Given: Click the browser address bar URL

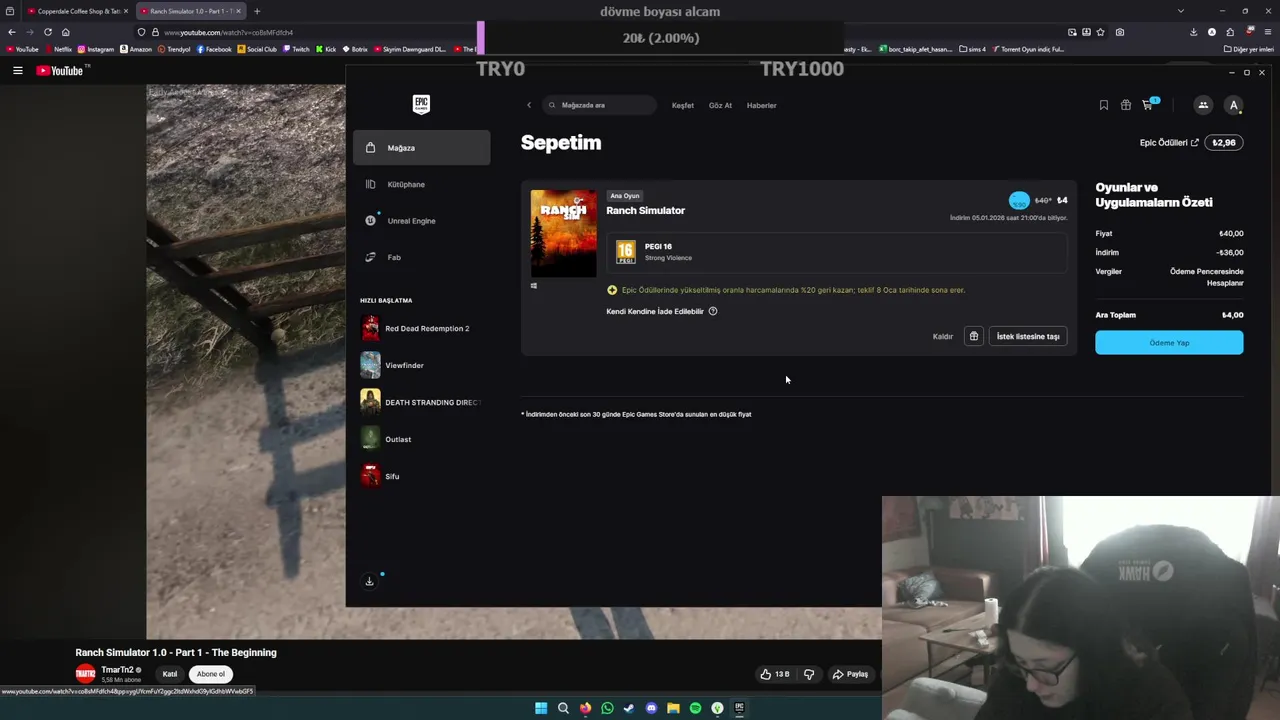Looking at the screenshot, I should coord(228,32).
